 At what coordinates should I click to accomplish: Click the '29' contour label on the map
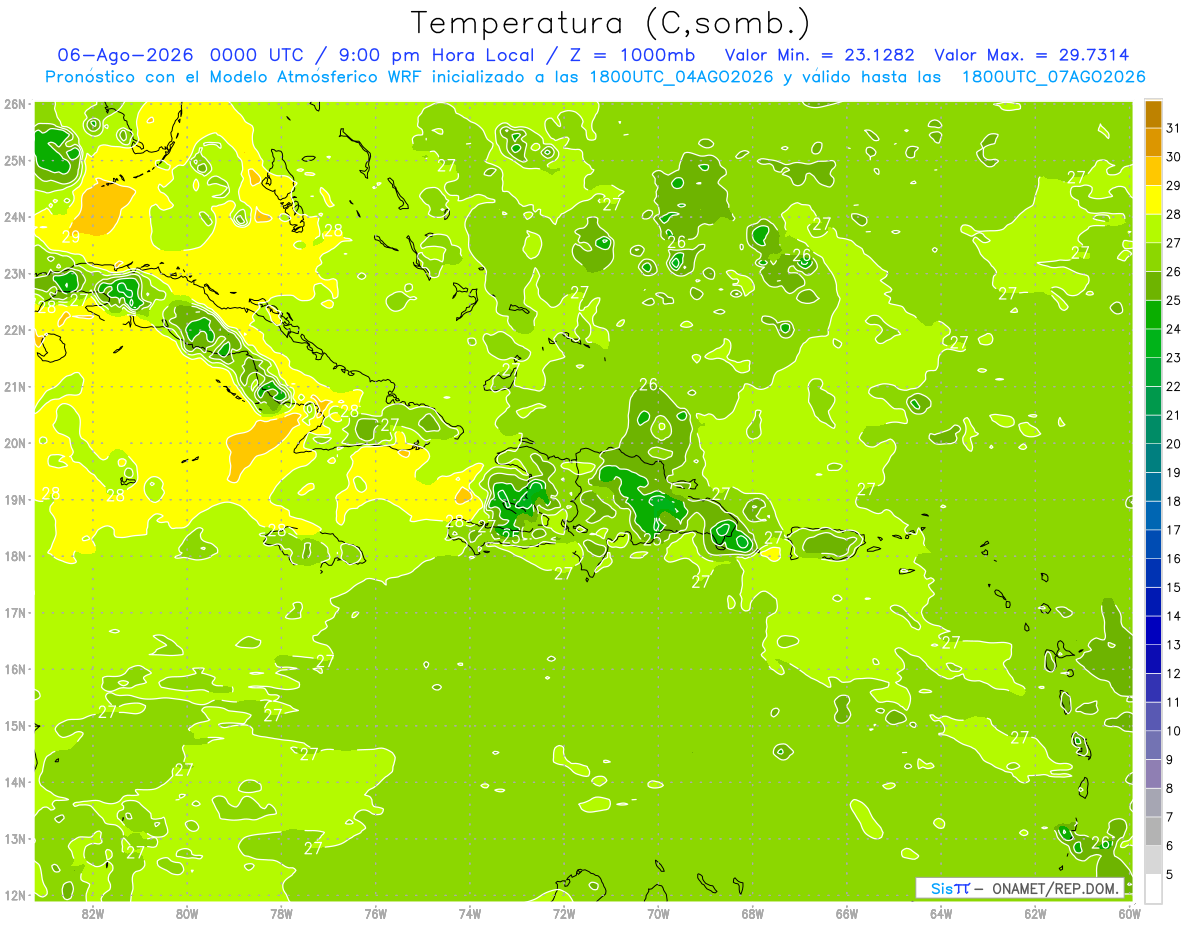[x=71, y=237]
